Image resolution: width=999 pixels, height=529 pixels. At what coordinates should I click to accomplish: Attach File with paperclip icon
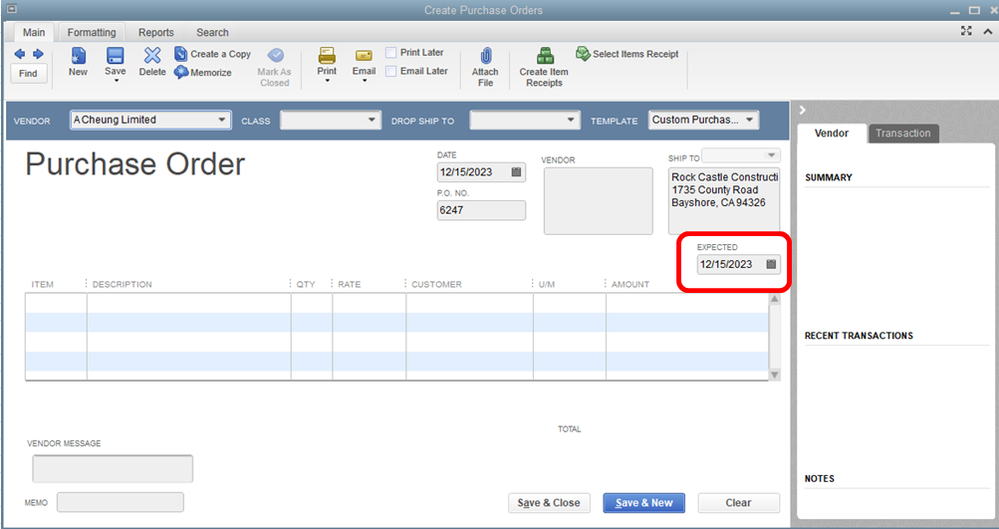[x=485, y=67]
